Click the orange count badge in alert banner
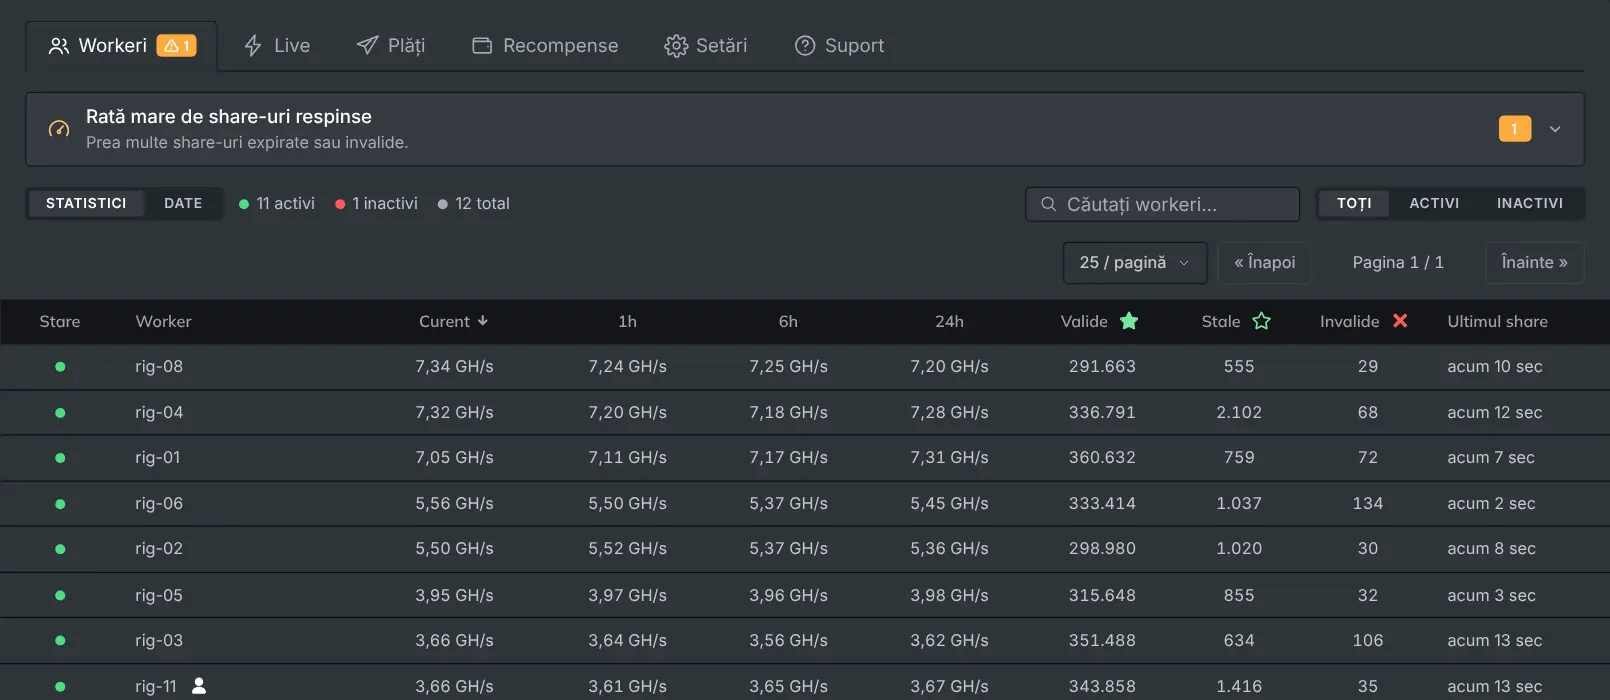Screen dimensions: 1610x700 [1514, 129]
